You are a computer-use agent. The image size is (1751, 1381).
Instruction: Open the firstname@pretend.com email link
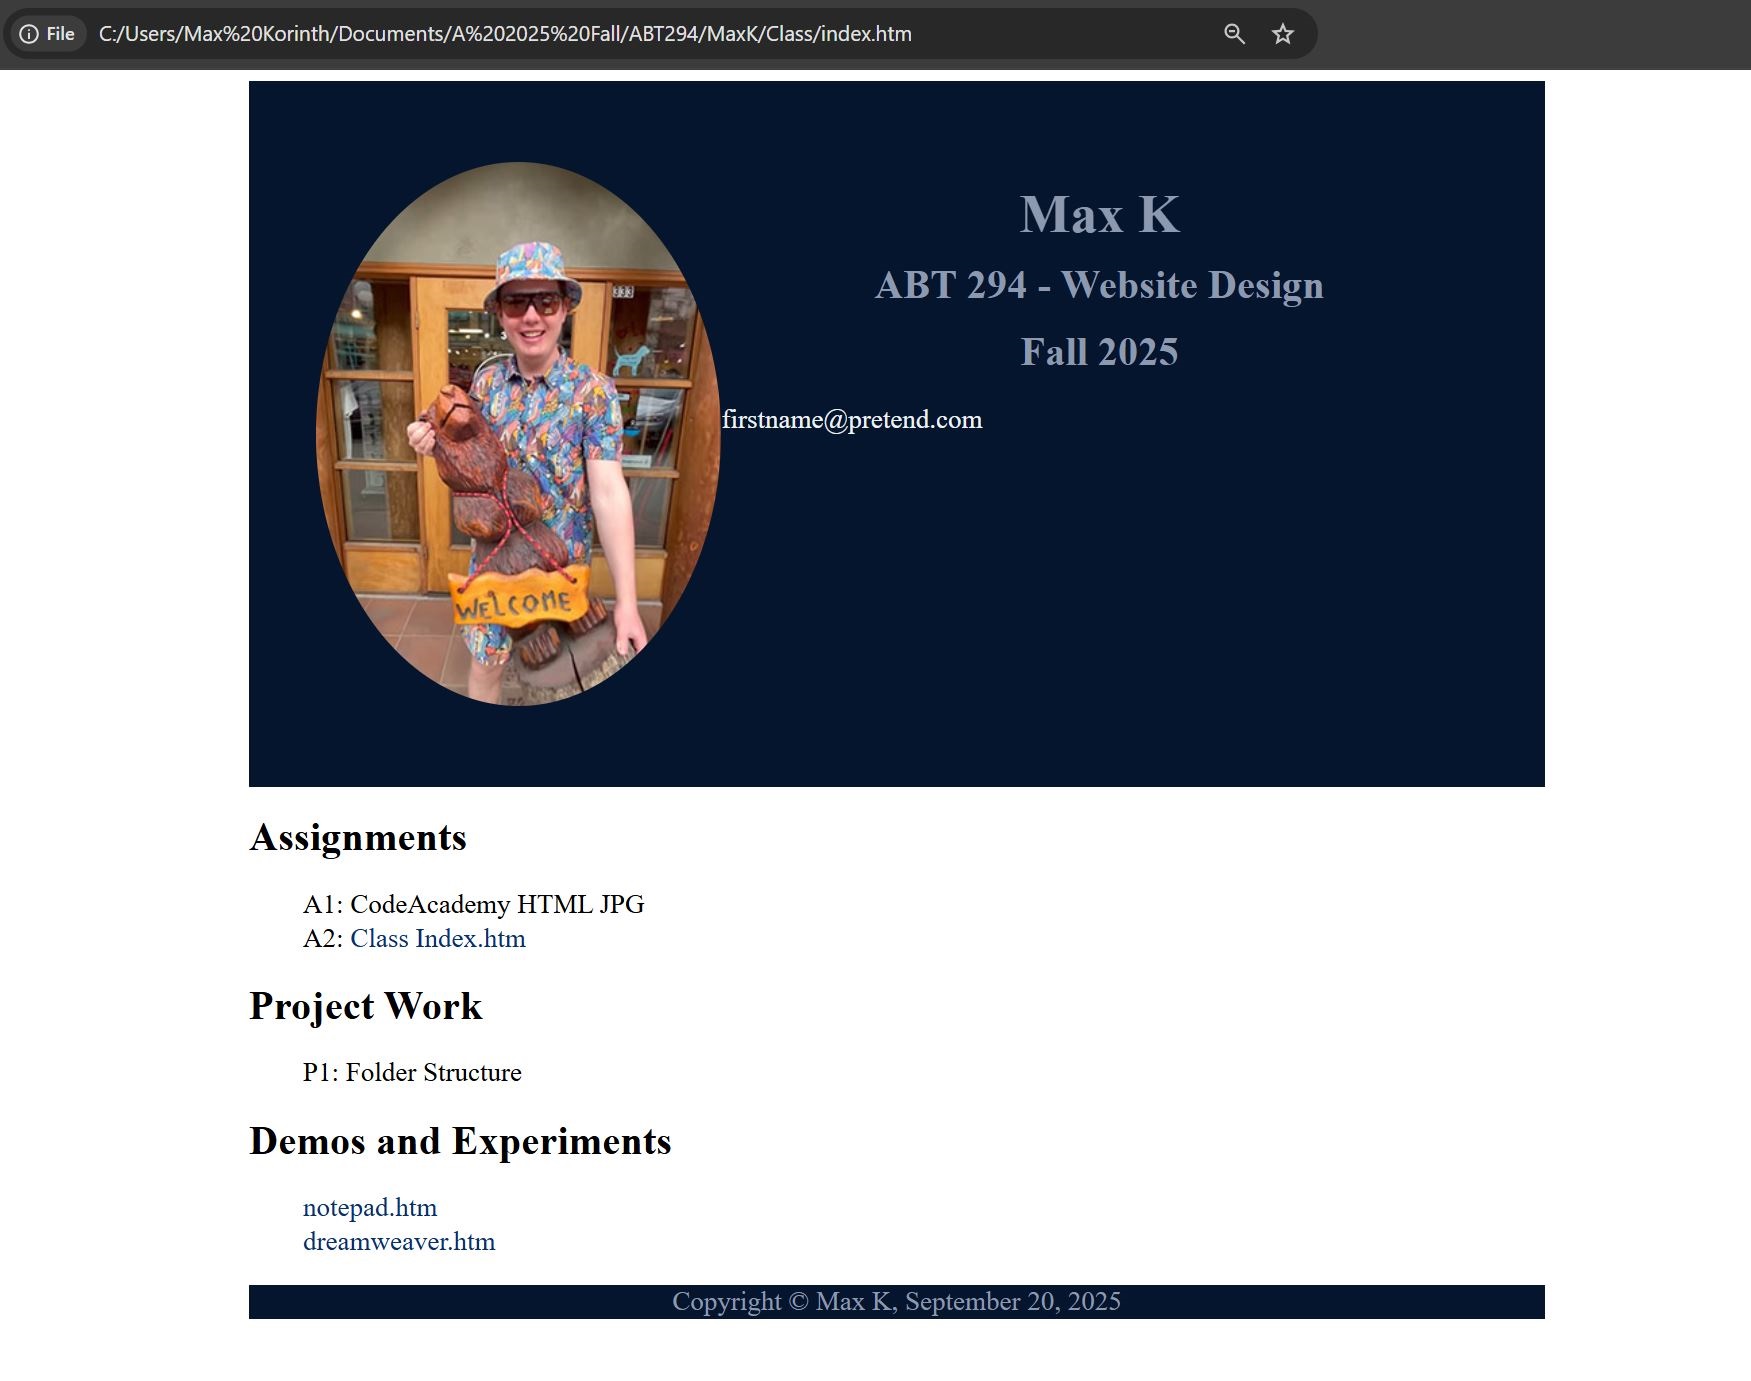(851, 420)
